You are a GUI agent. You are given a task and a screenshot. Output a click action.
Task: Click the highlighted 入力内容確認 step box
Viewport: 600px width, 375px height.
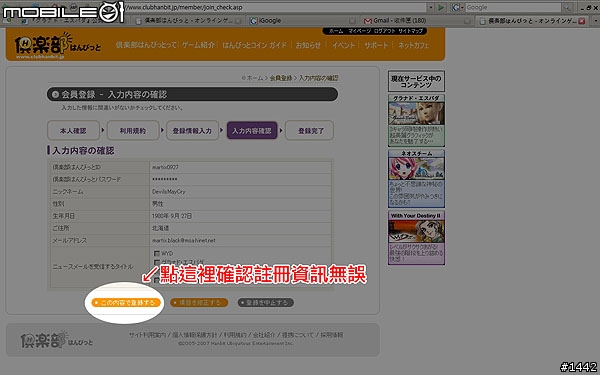pos(252,130)
